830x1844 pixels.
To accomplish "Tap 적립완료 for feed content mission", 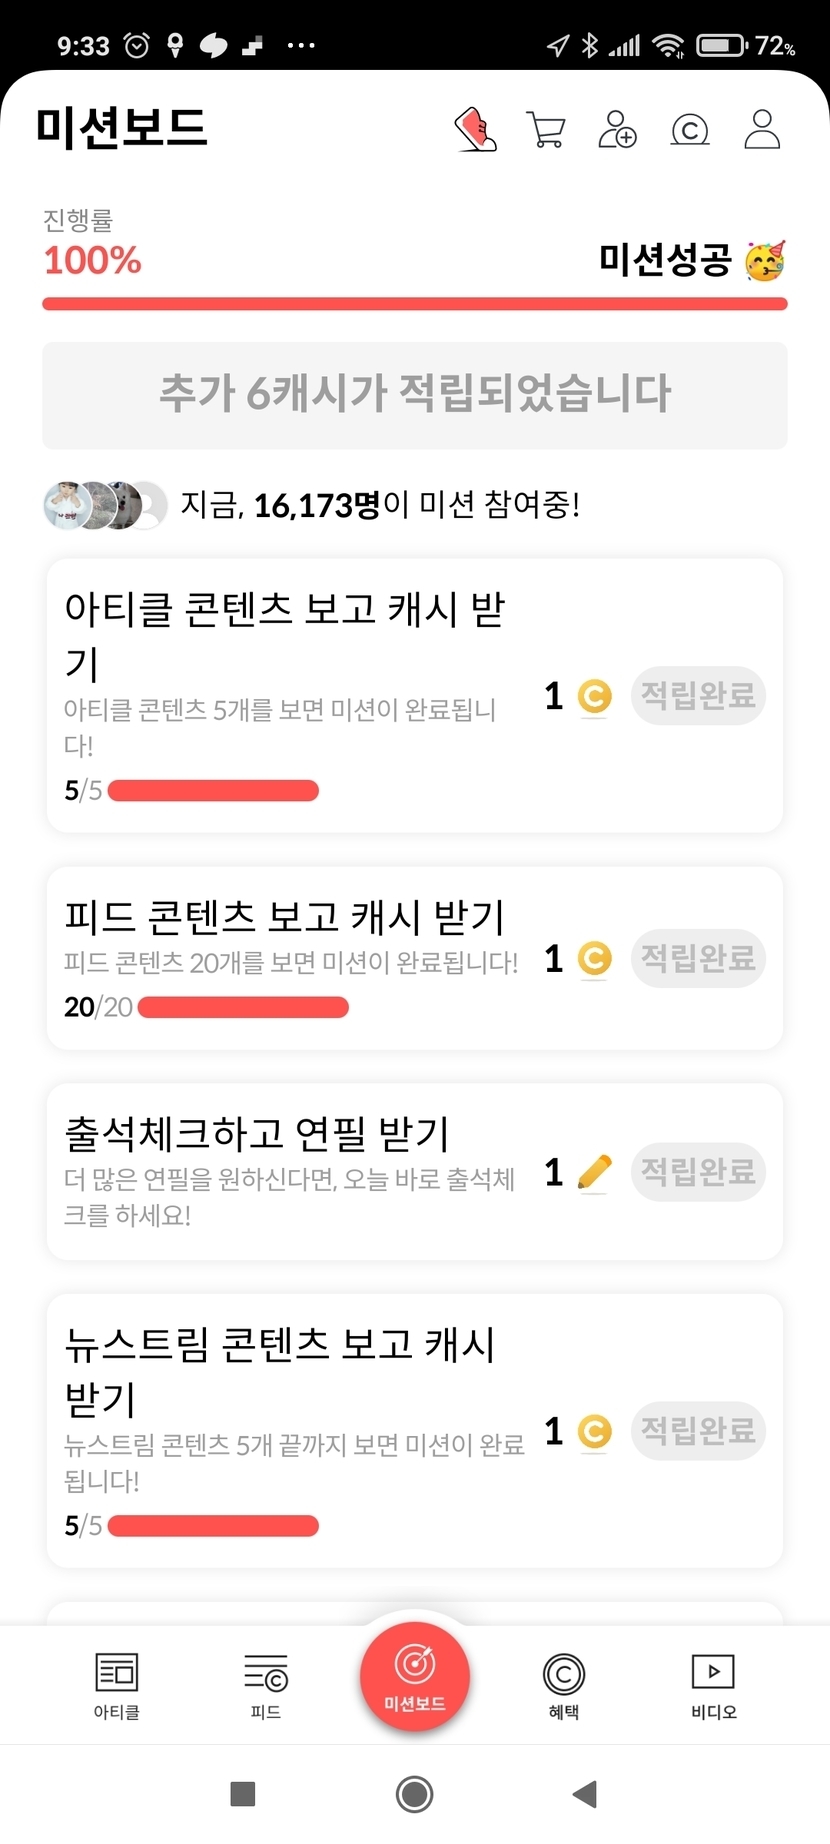I will click(698, 958).
